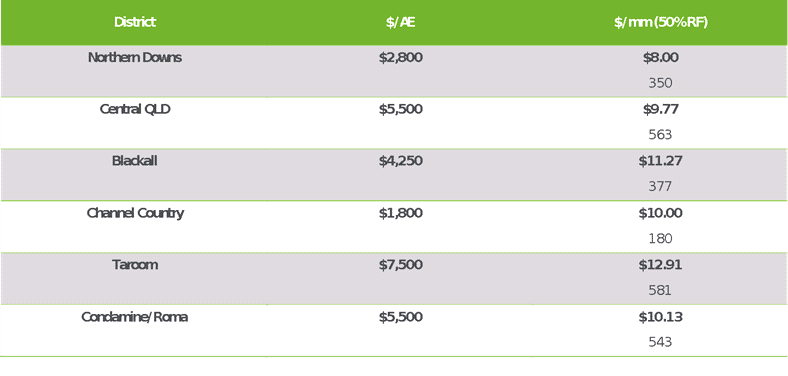Click the District column header

135,22
